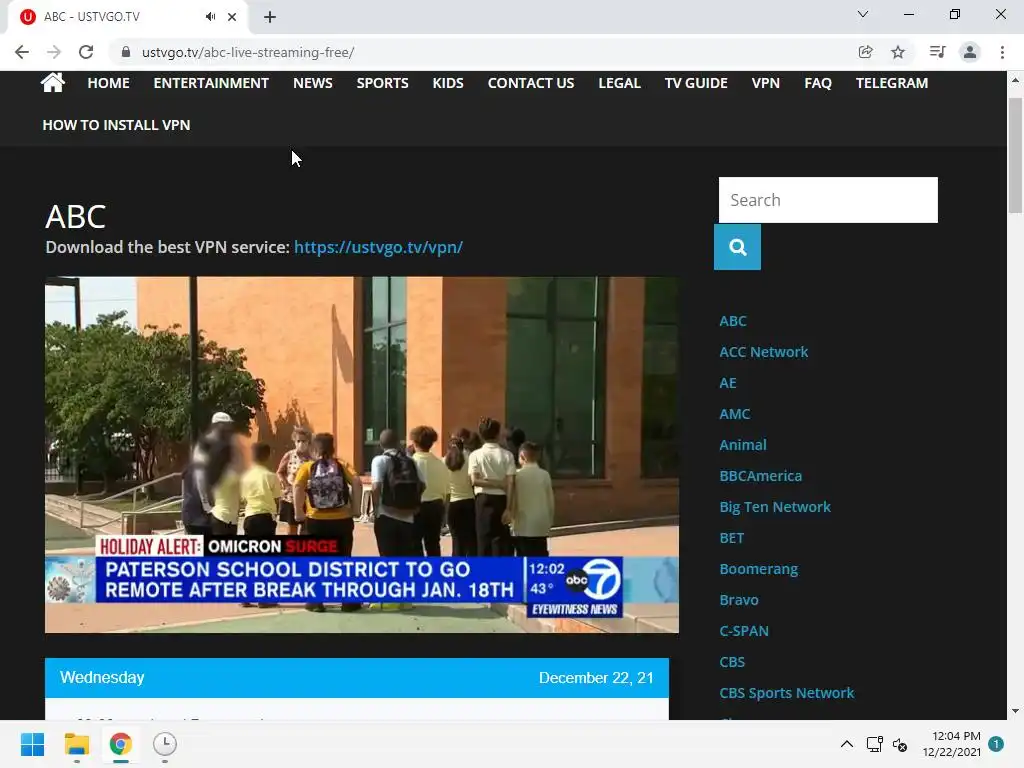Select ACC Network channel link
The image size is (1024, 768).
[763, 352]
